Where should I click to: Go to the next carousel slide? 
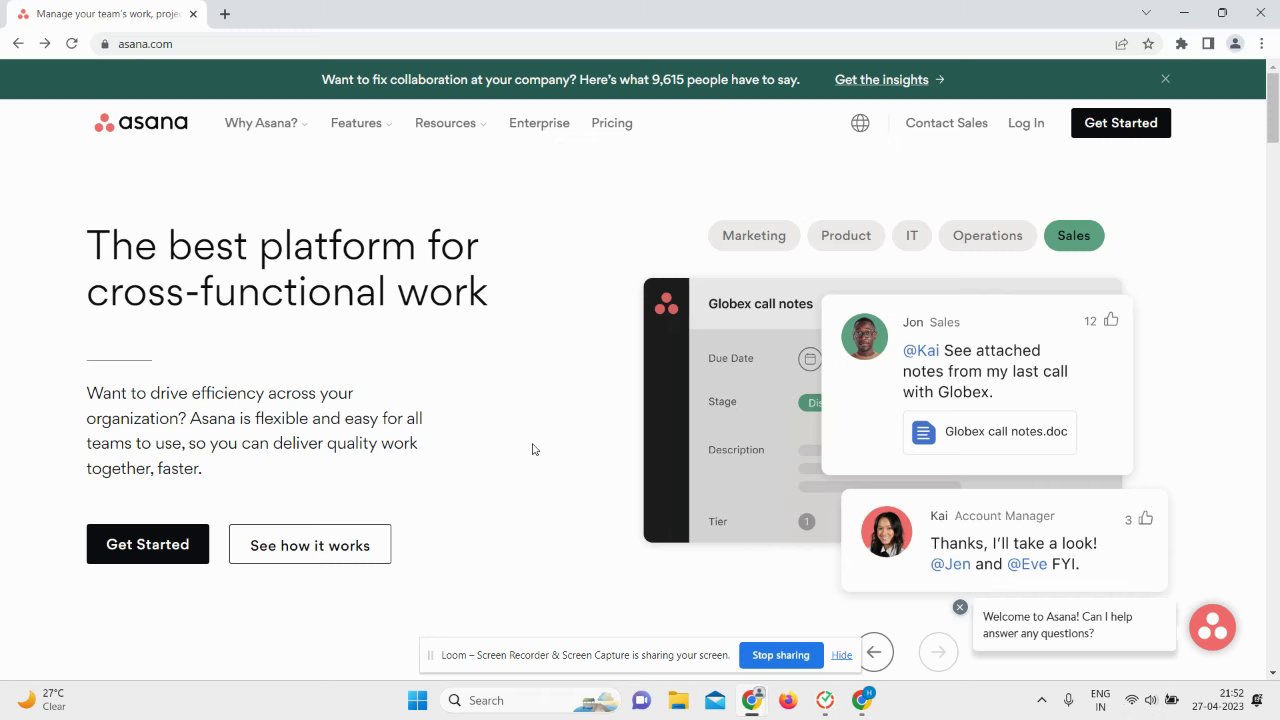point(938,652)
